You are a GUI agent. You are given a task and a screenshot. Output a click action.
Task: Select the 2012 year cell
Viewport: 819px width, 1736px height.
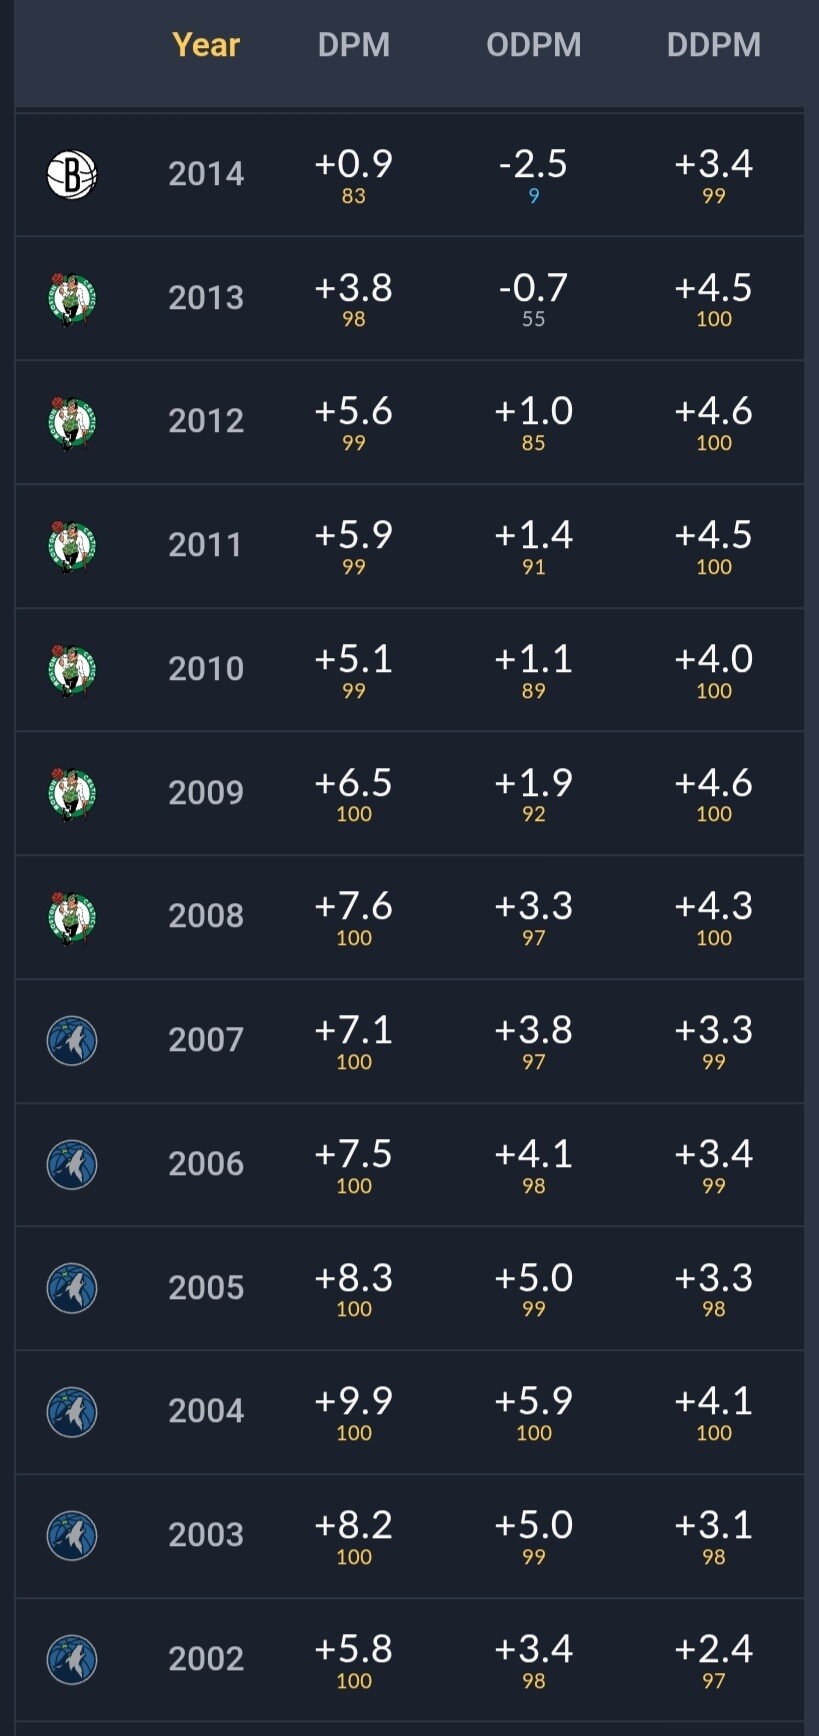206,421
